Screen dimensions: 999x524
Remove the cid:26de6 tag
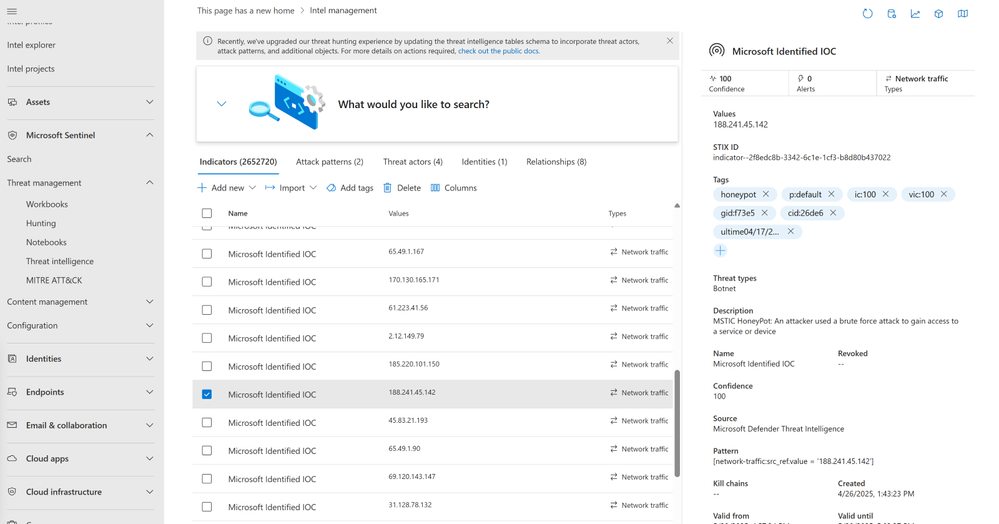(x=833, y=213)
